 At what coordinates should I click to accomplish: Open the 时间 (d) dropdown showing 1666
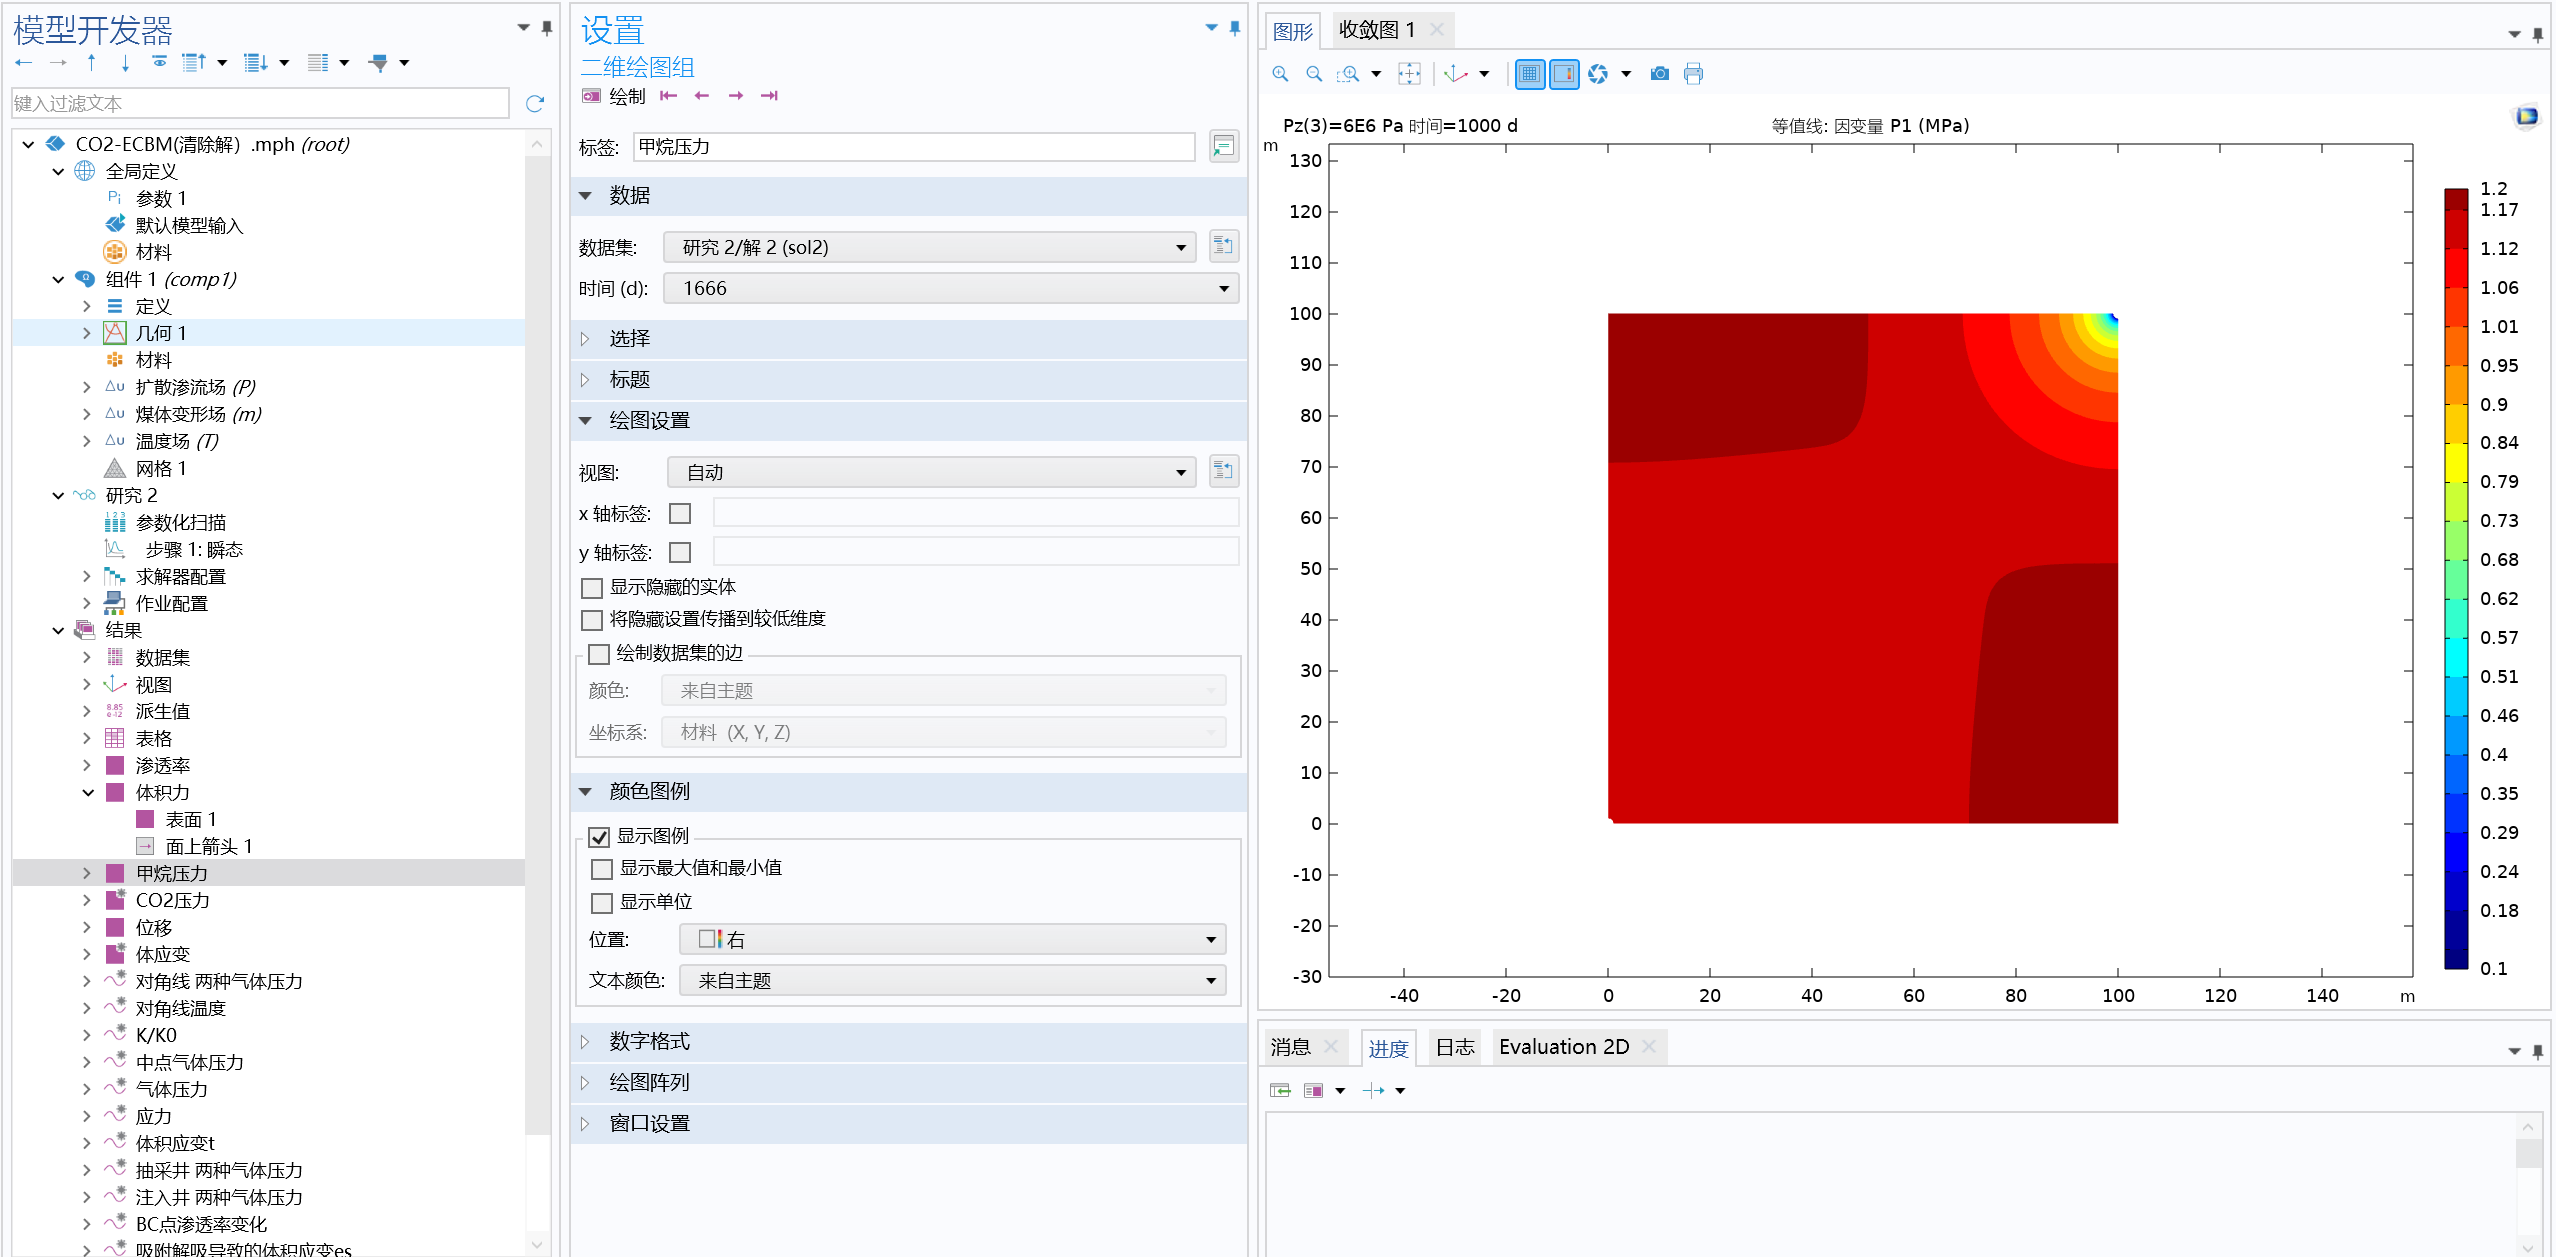tap(950, 289)
